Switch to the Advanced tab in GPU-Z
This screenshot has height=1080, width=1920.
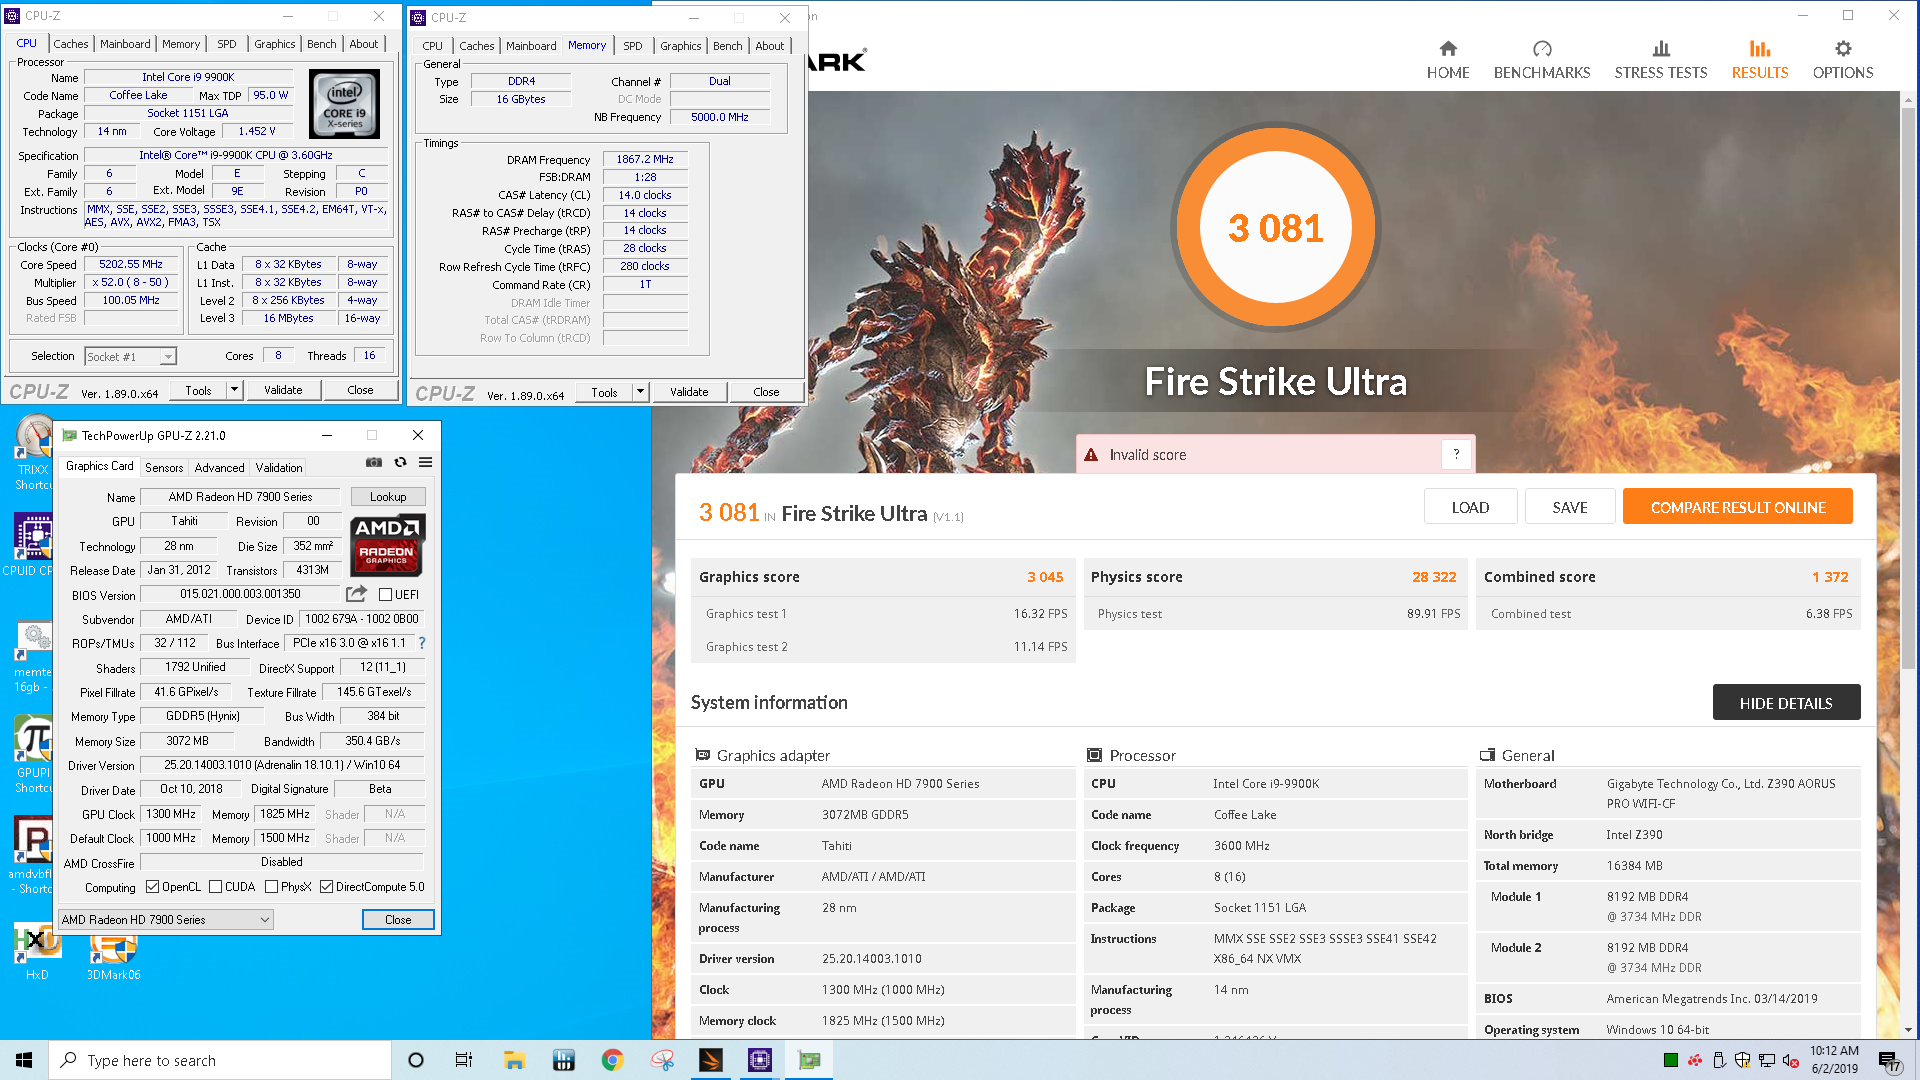pos(219,467)
